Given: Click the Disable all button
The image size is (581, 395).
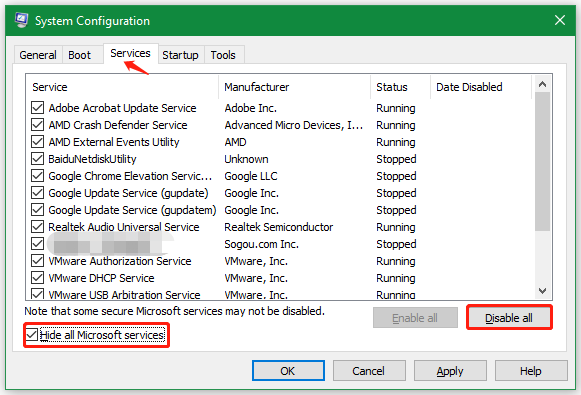Looking at the screenshot, I should point(509,318).
